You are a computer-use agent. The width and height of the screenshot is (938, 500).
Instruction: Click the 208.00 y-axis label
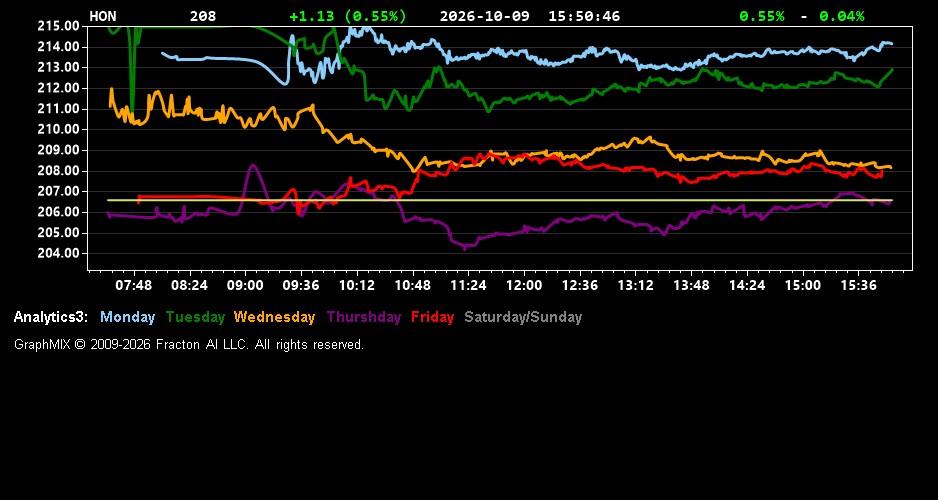59,170
